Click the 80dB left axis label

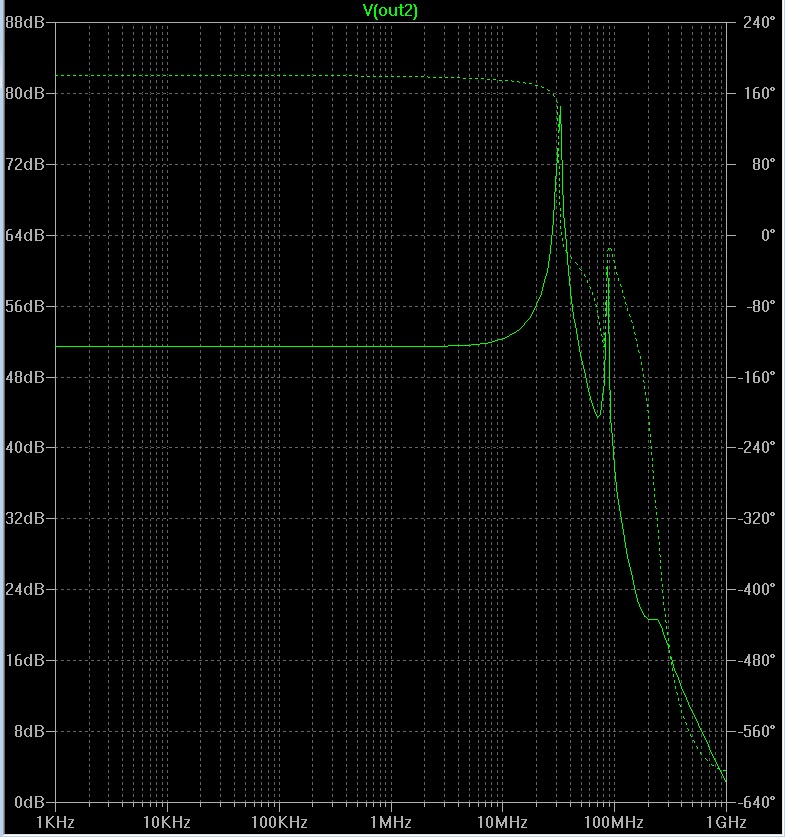25,93
